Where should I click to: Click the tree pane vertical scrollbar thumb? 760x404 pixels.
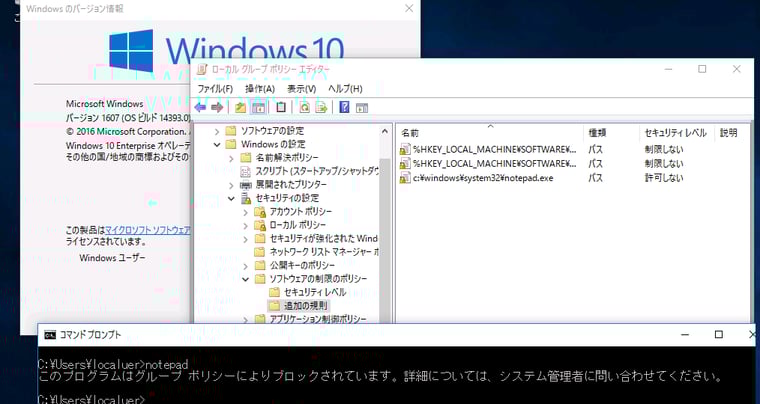(x=385, y=242)
